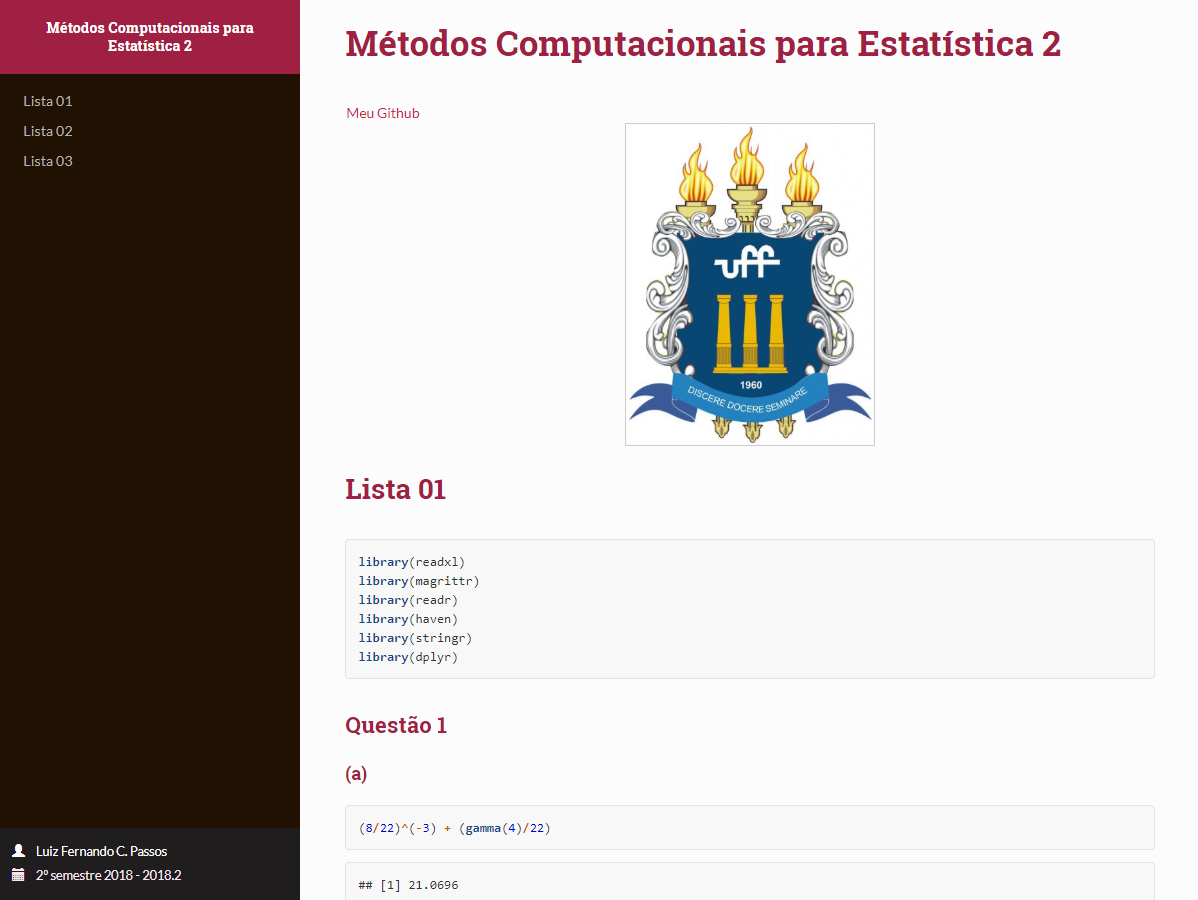Click the Questão 1 heading
1198x900 pixels.
pos(396,725)
